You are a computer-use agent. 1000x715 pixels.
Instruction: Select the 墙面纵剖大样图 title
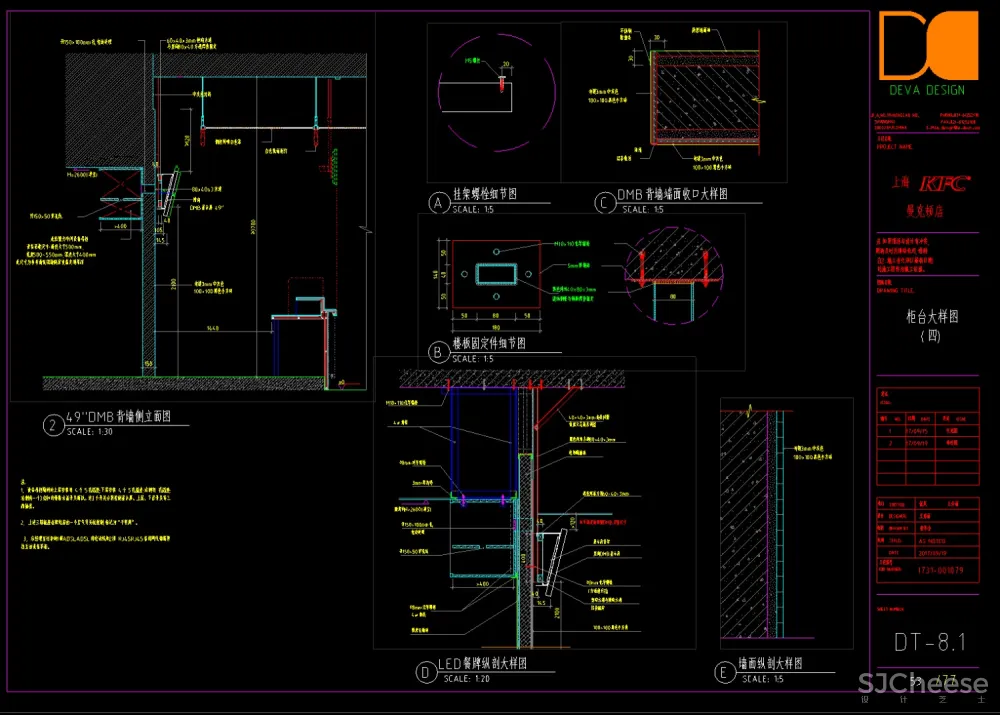[771, 664]
